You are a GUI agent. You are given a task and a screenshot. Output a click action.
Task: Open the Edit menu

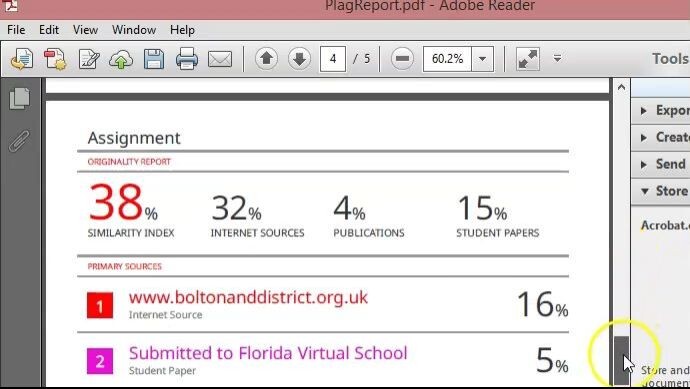coord(49,30)
